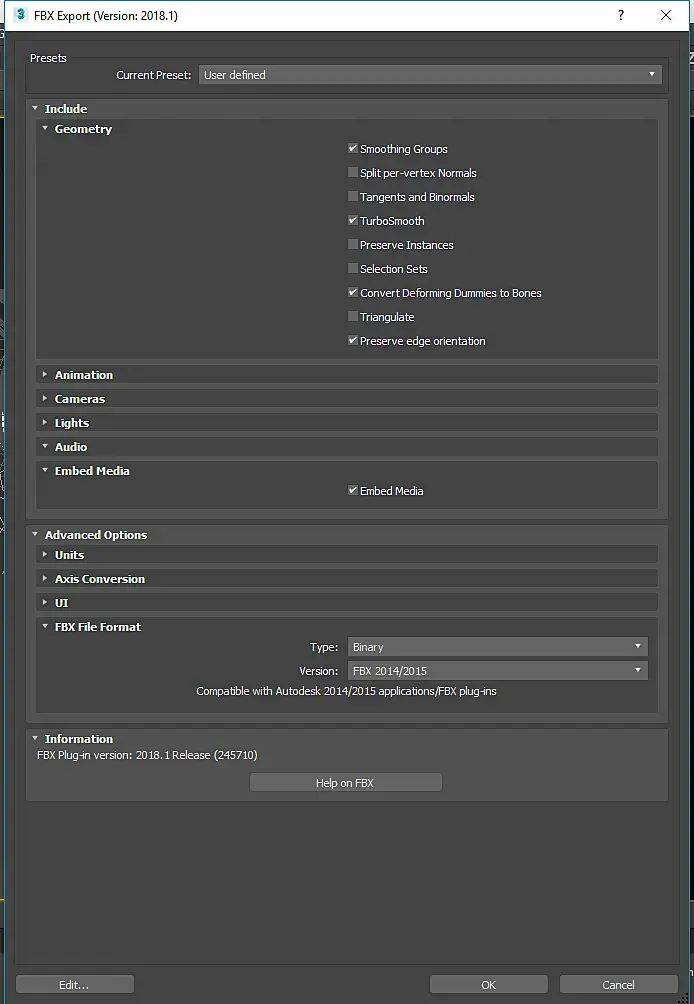Collapse the Advanced Options section
Viewport: 694px width, 1004px height.
pyautogui.click(x=35, y=535)
